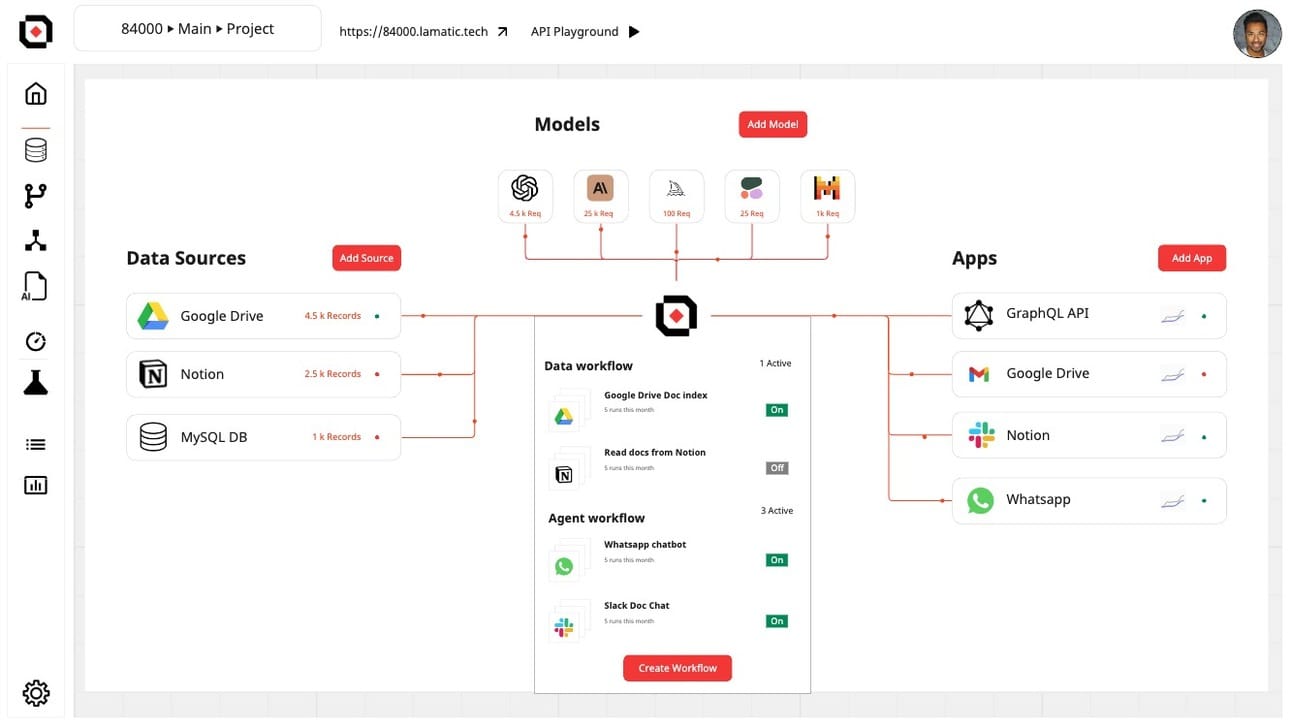Select the hierarchy nodes icon in sidebar
Image resolution: width=1292 pixels, height=727 pixels.
pyautogui.click(x=36, y=240)
